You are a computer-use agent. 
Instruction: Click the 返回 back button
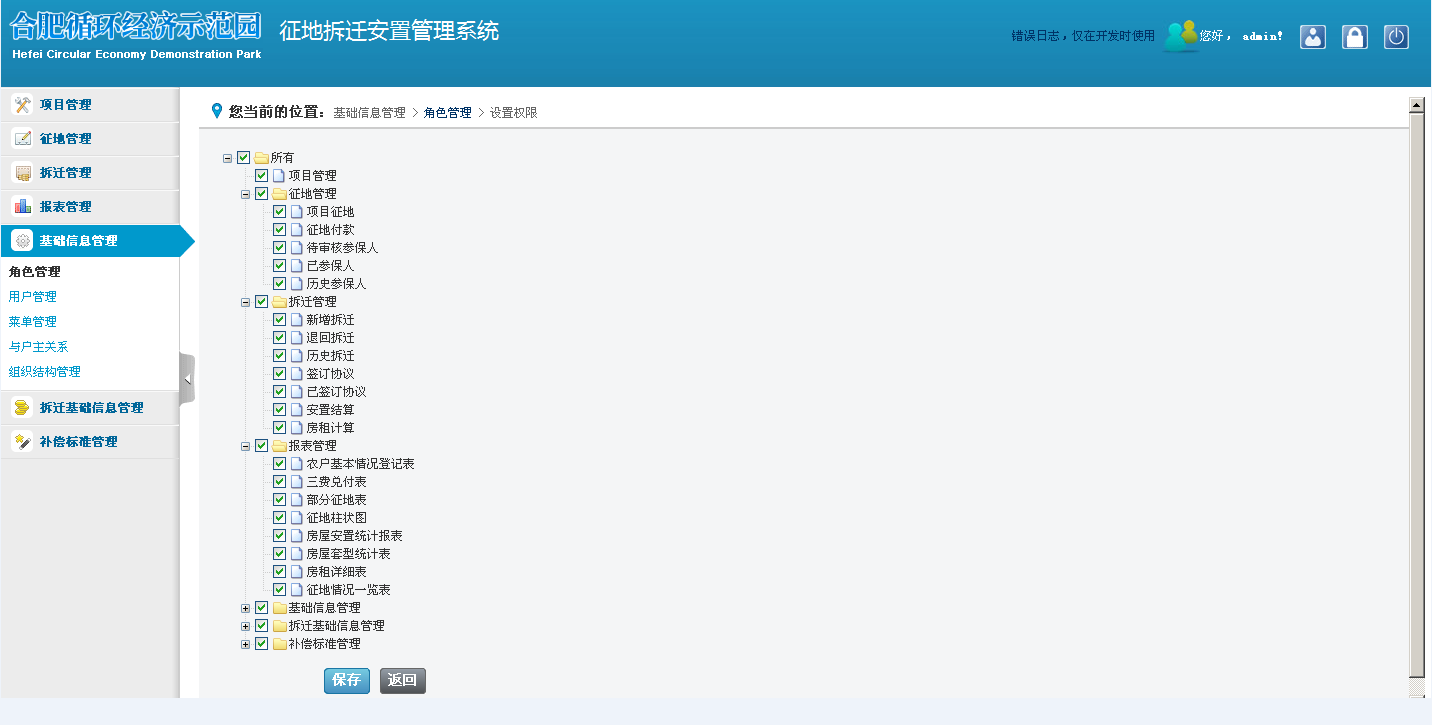click(403, 680)
